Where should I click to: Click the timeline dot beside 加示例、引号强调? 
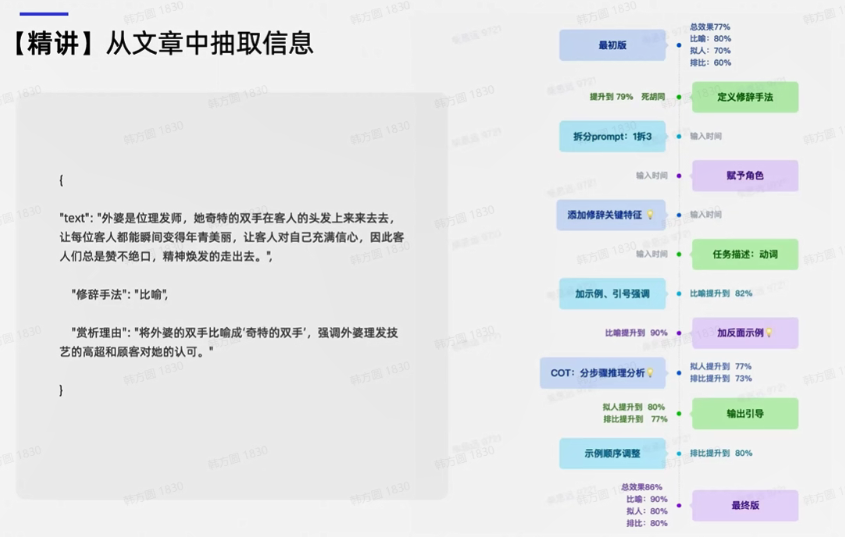[x=679, y=294]
